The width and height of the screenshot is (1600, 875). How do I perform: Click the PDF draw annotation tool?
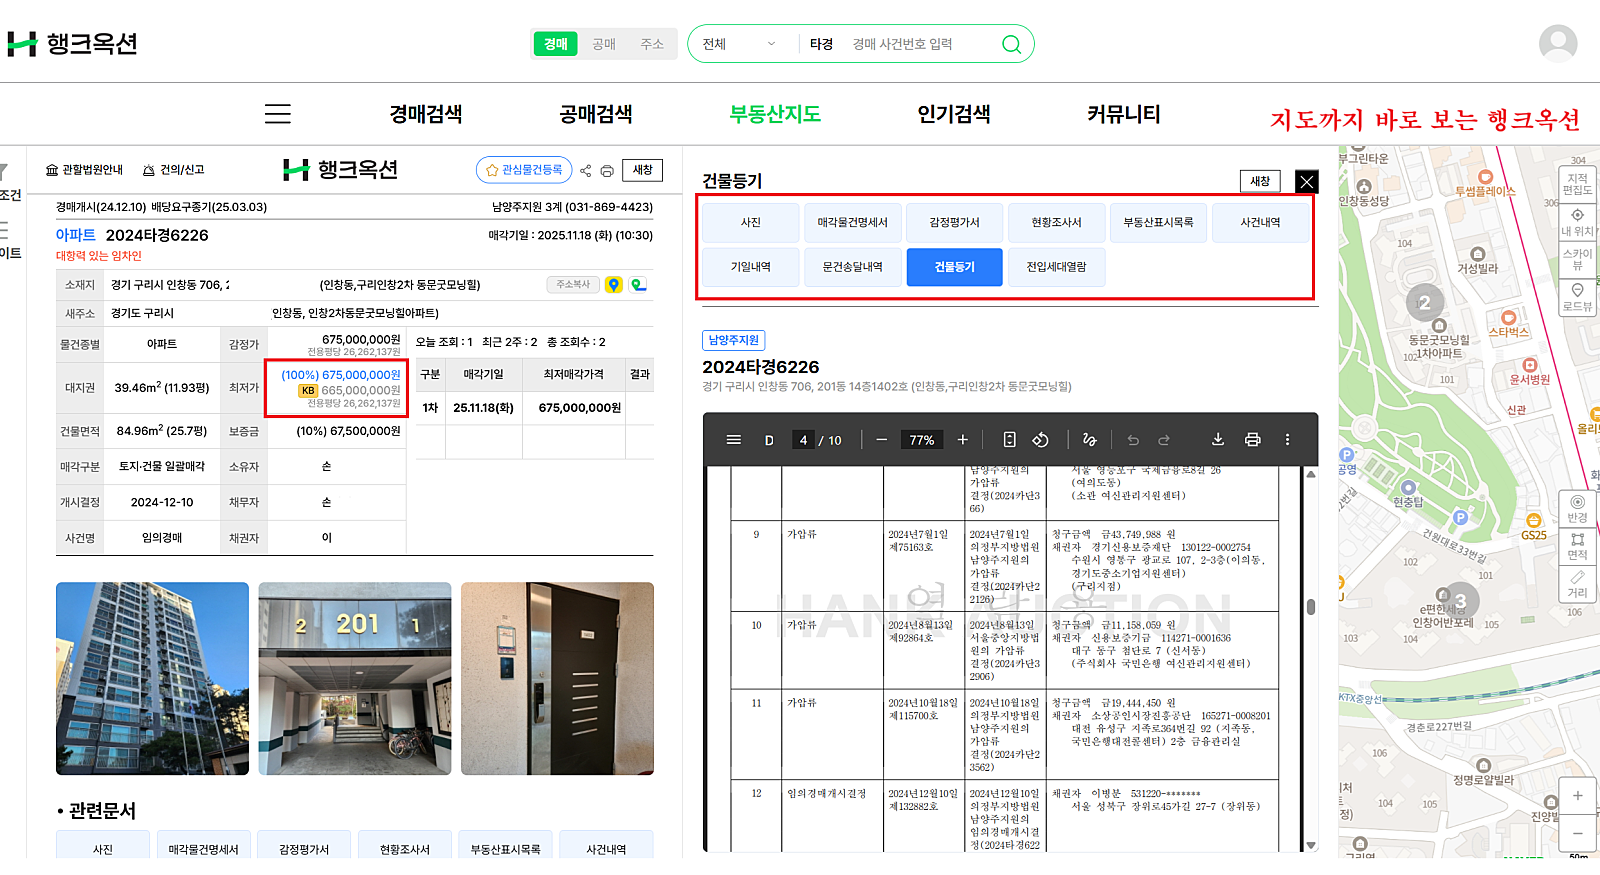click(x=1089, y=440)
